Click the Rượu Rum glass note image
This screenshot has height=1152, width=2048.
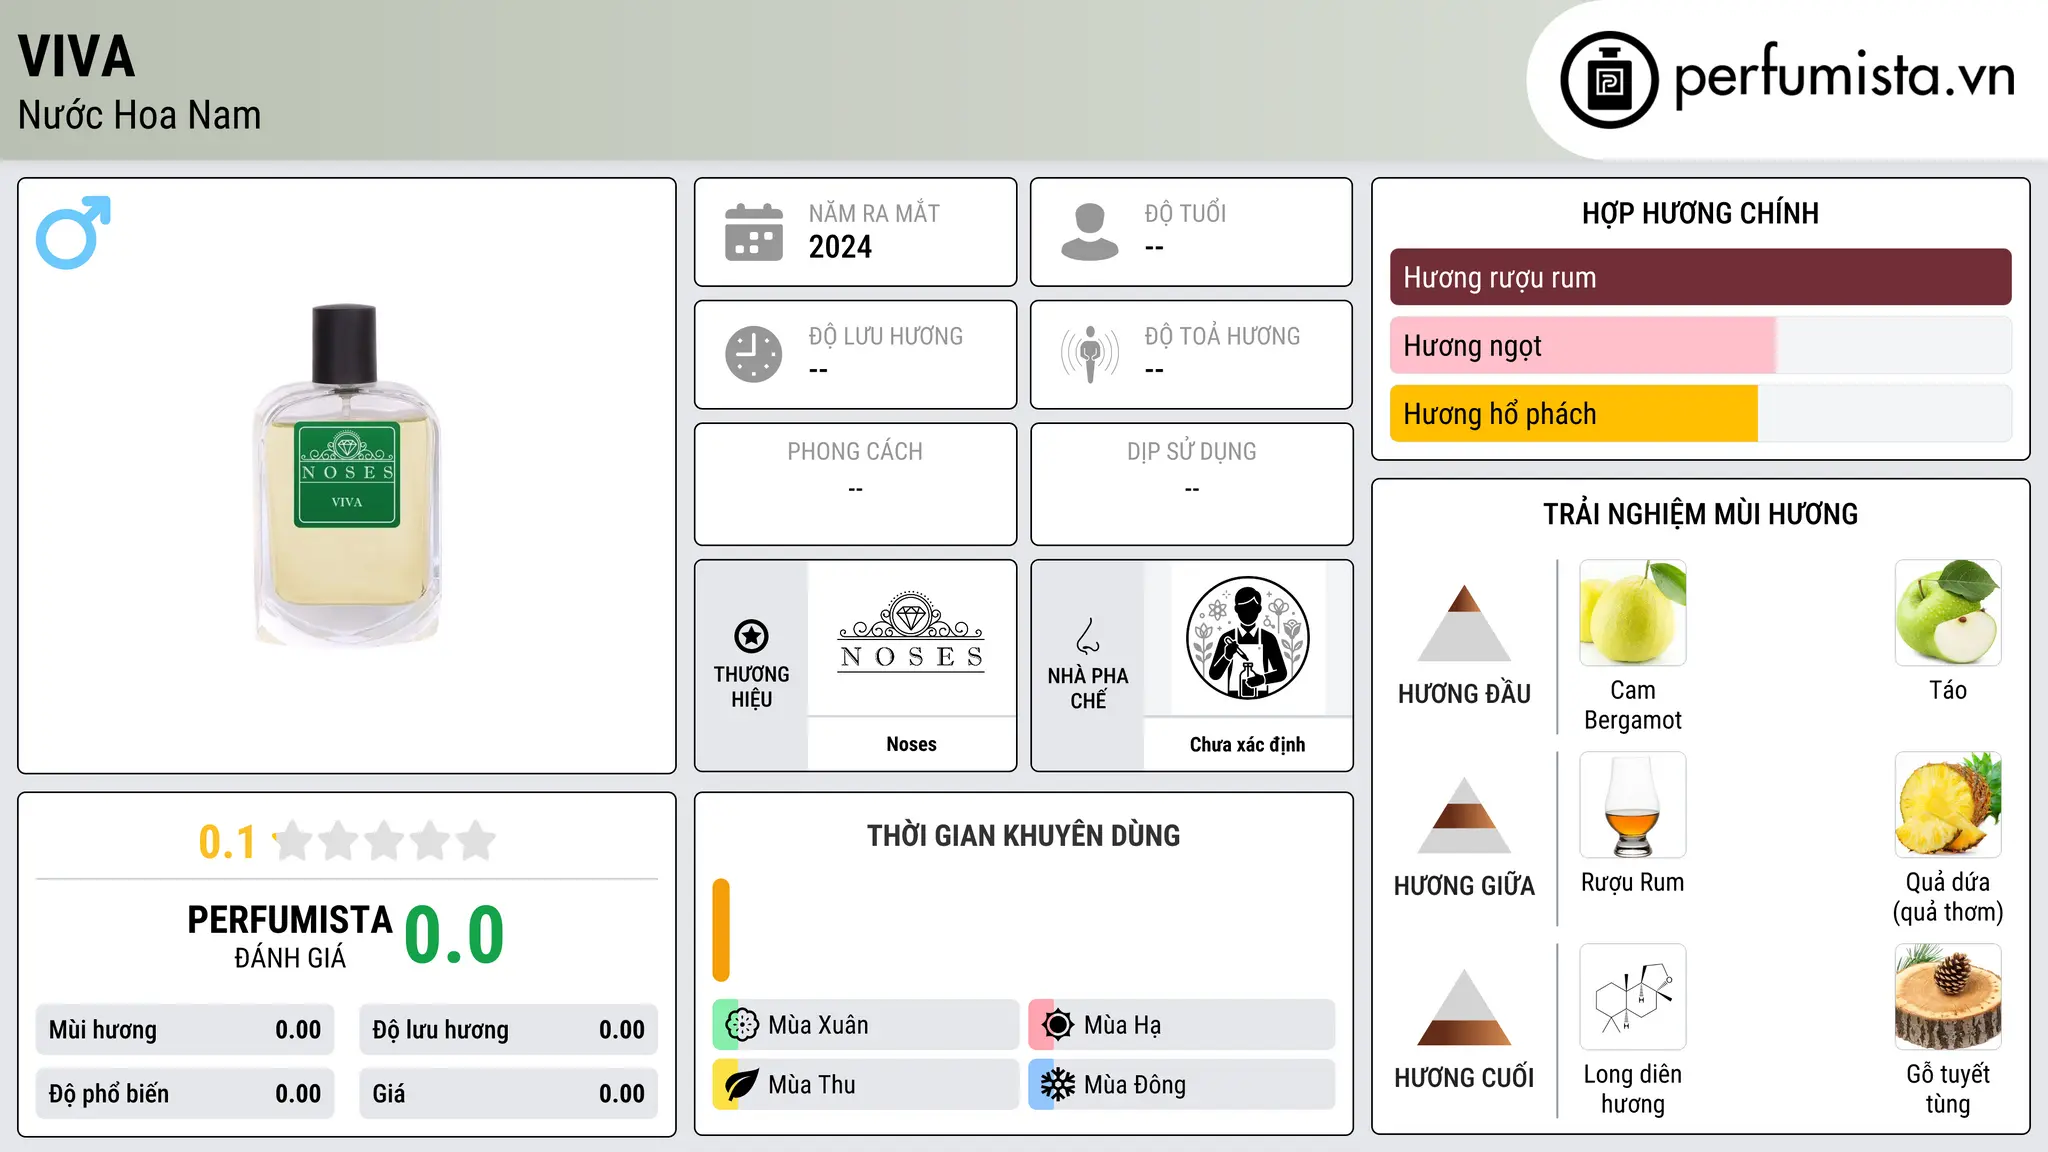(x=1633, y=805)
